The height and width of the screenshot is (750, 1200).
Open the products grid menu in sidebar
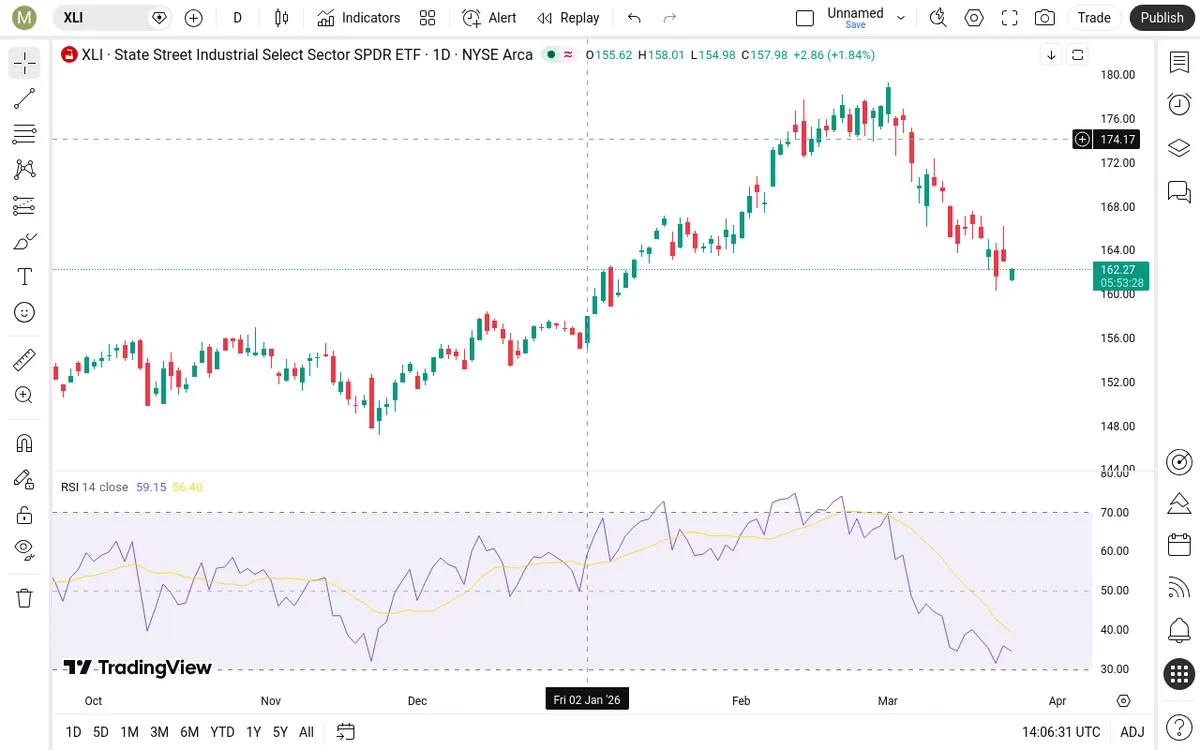pos(1179,673)
